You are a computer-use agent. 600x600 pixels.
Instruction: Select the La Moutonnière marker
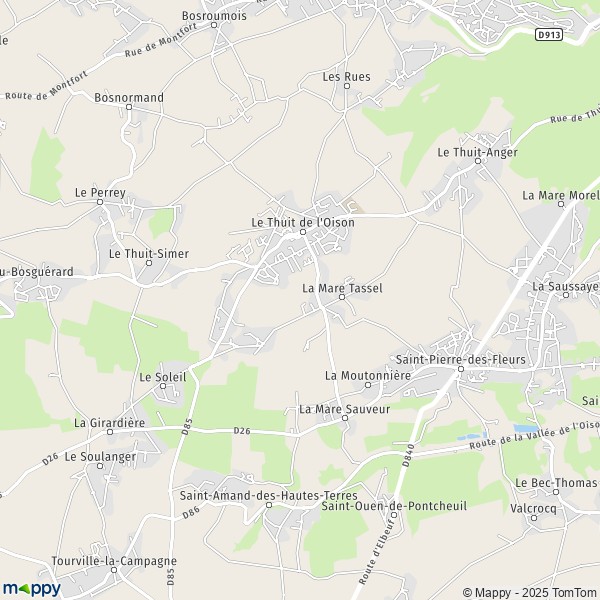tap(368, 385)
